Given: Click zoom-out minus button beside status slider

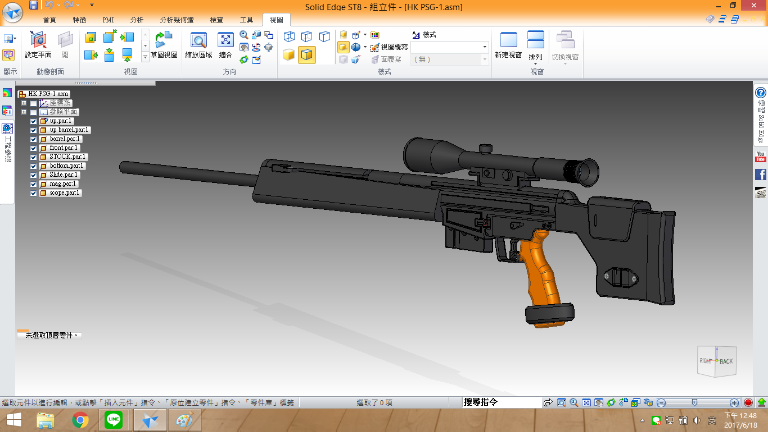Looking at the screenshot, I should [661, 403].
